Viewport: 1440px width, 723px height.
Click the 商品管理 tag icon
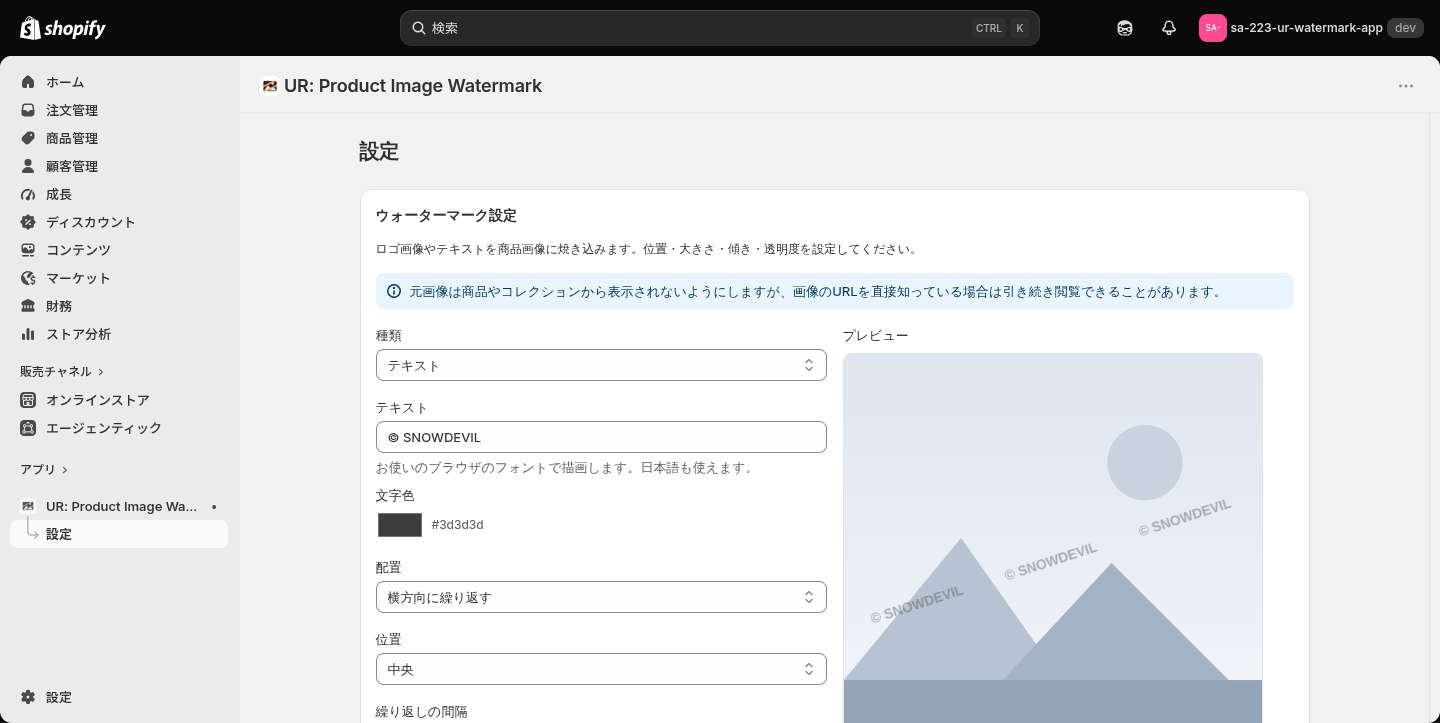click(28, 138)
